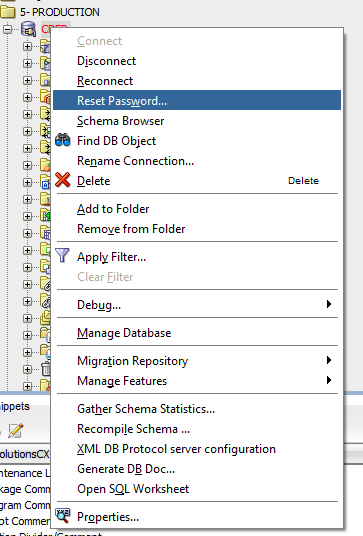
Task: Click the binoculars Find DB Object icon
Action: click(x=63, y=140)
